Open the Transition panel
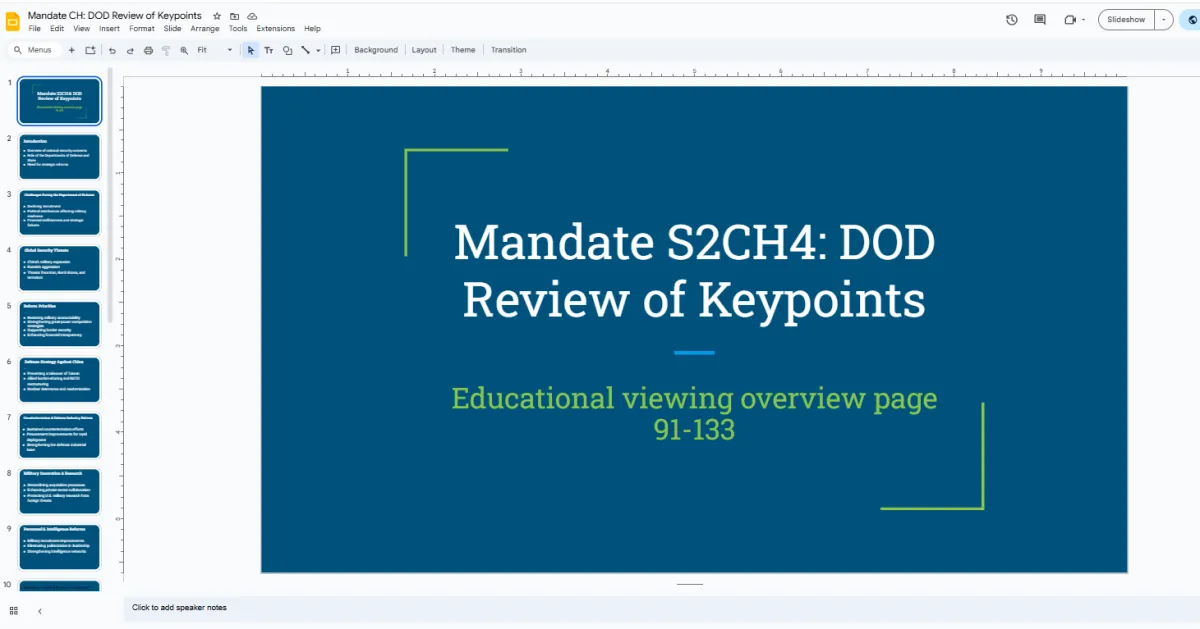This screenshot has width=1200, height=629. [x=509, y=50]
